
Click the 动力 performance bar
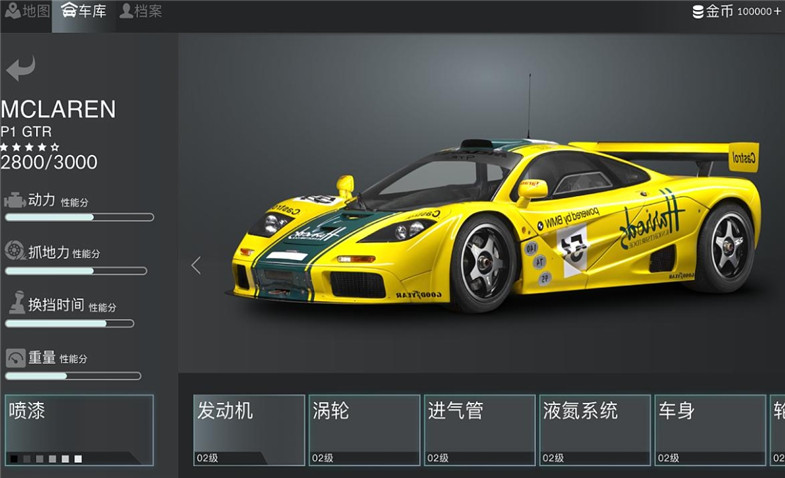coord(79,217)
